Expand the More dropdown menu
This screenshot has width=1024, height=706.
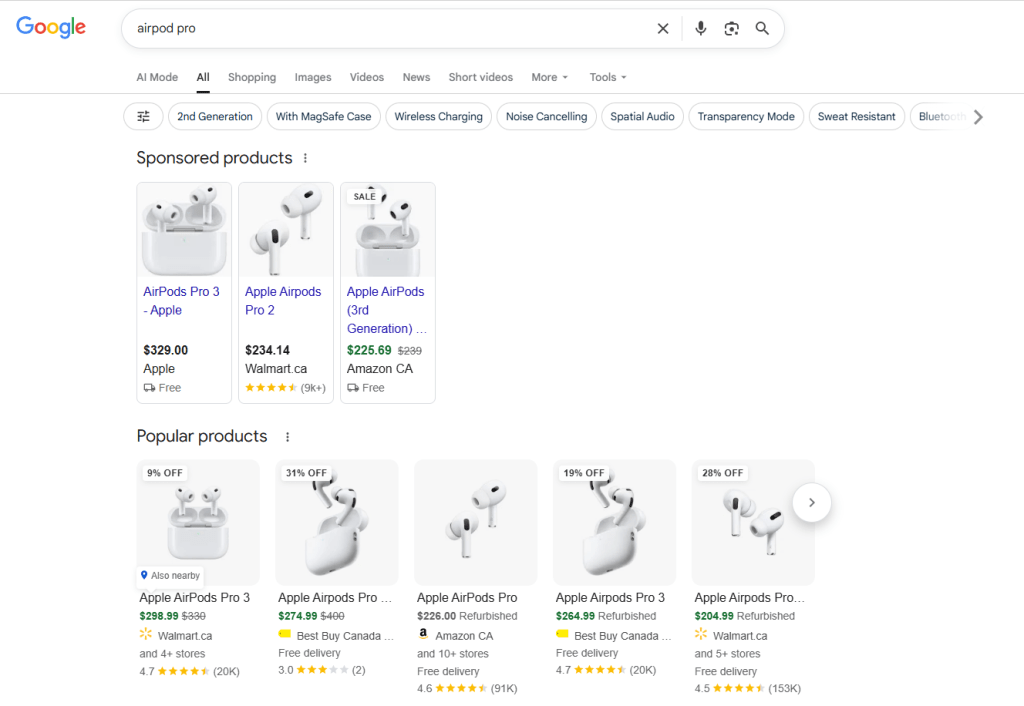(549, 77)
